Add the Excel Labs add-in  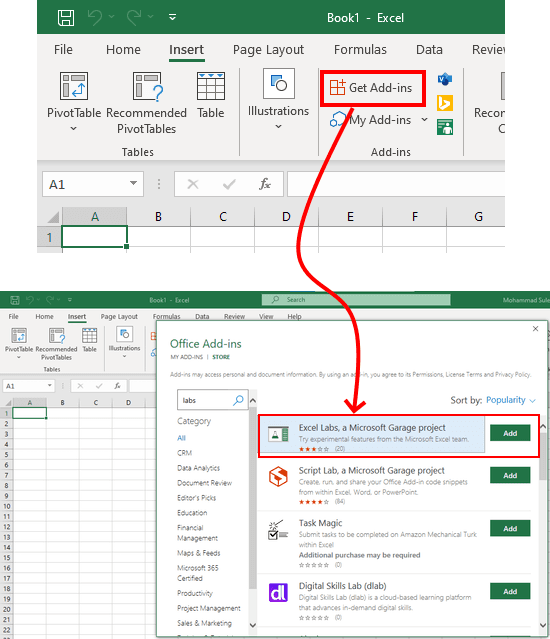(x=510, y=433)
